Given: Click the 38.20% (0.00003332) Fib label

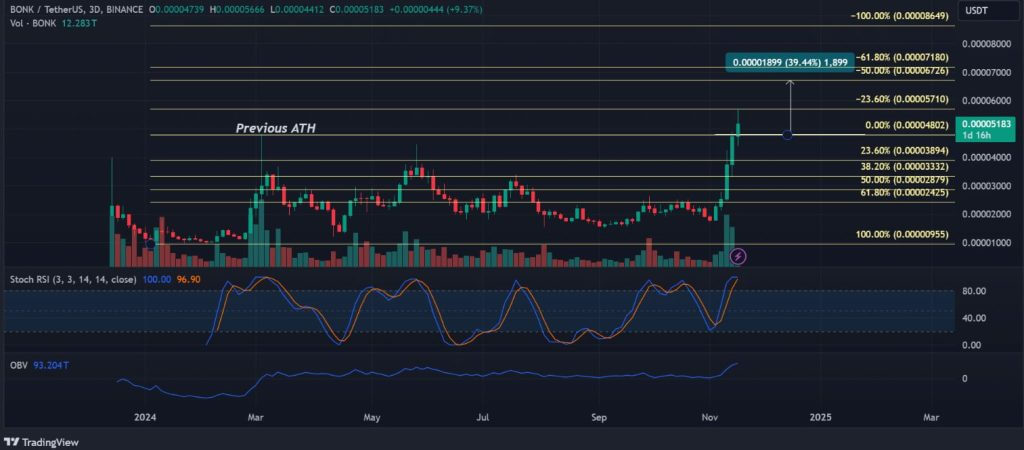Looking at the screenshot, I should (906, 167).
